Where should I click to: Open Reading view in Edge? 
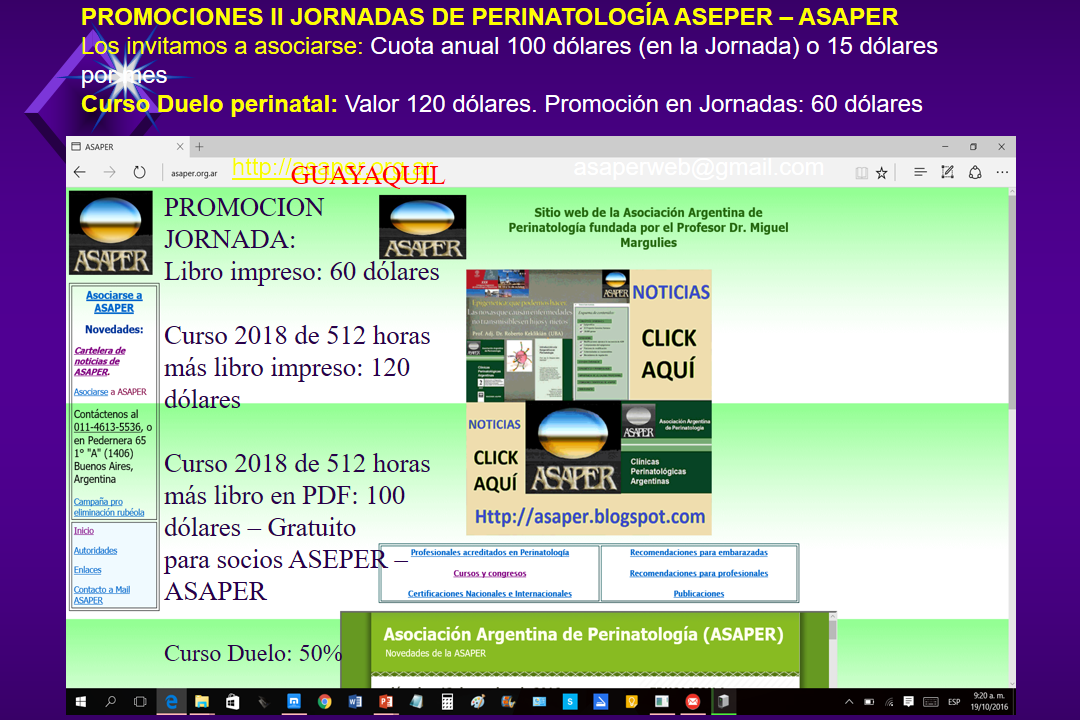click(861, 173)
